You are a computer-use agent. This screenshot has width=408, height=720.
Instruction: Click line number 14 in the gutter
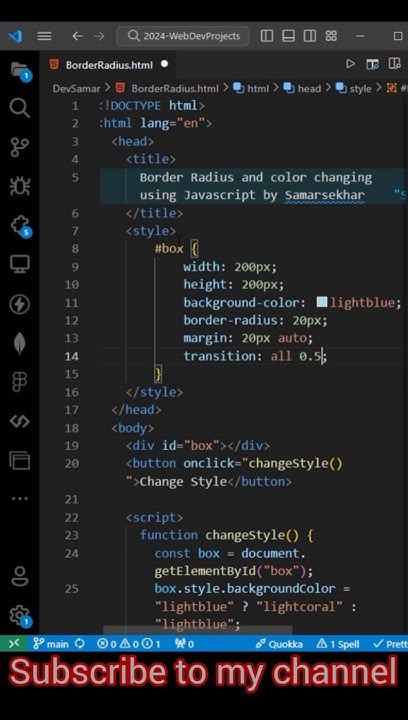(72, 356)
